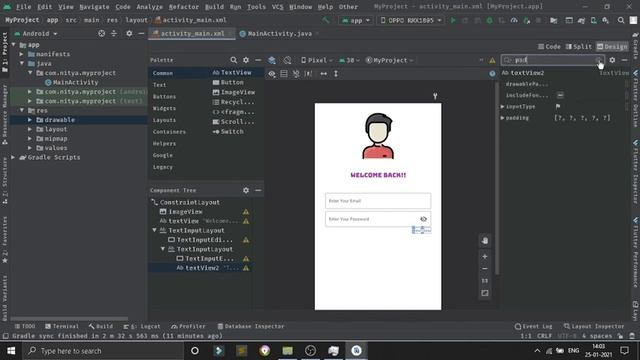This screenshot has width=640, height=360.
Task: Open the Logcat tool window
Action: click(142, 326)
